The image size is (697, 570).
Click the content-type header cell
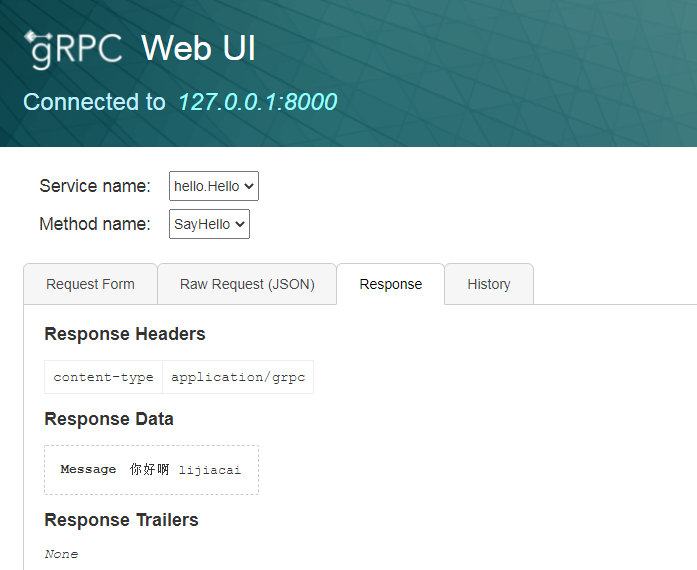pyautogui.click(x=104, y=377)
